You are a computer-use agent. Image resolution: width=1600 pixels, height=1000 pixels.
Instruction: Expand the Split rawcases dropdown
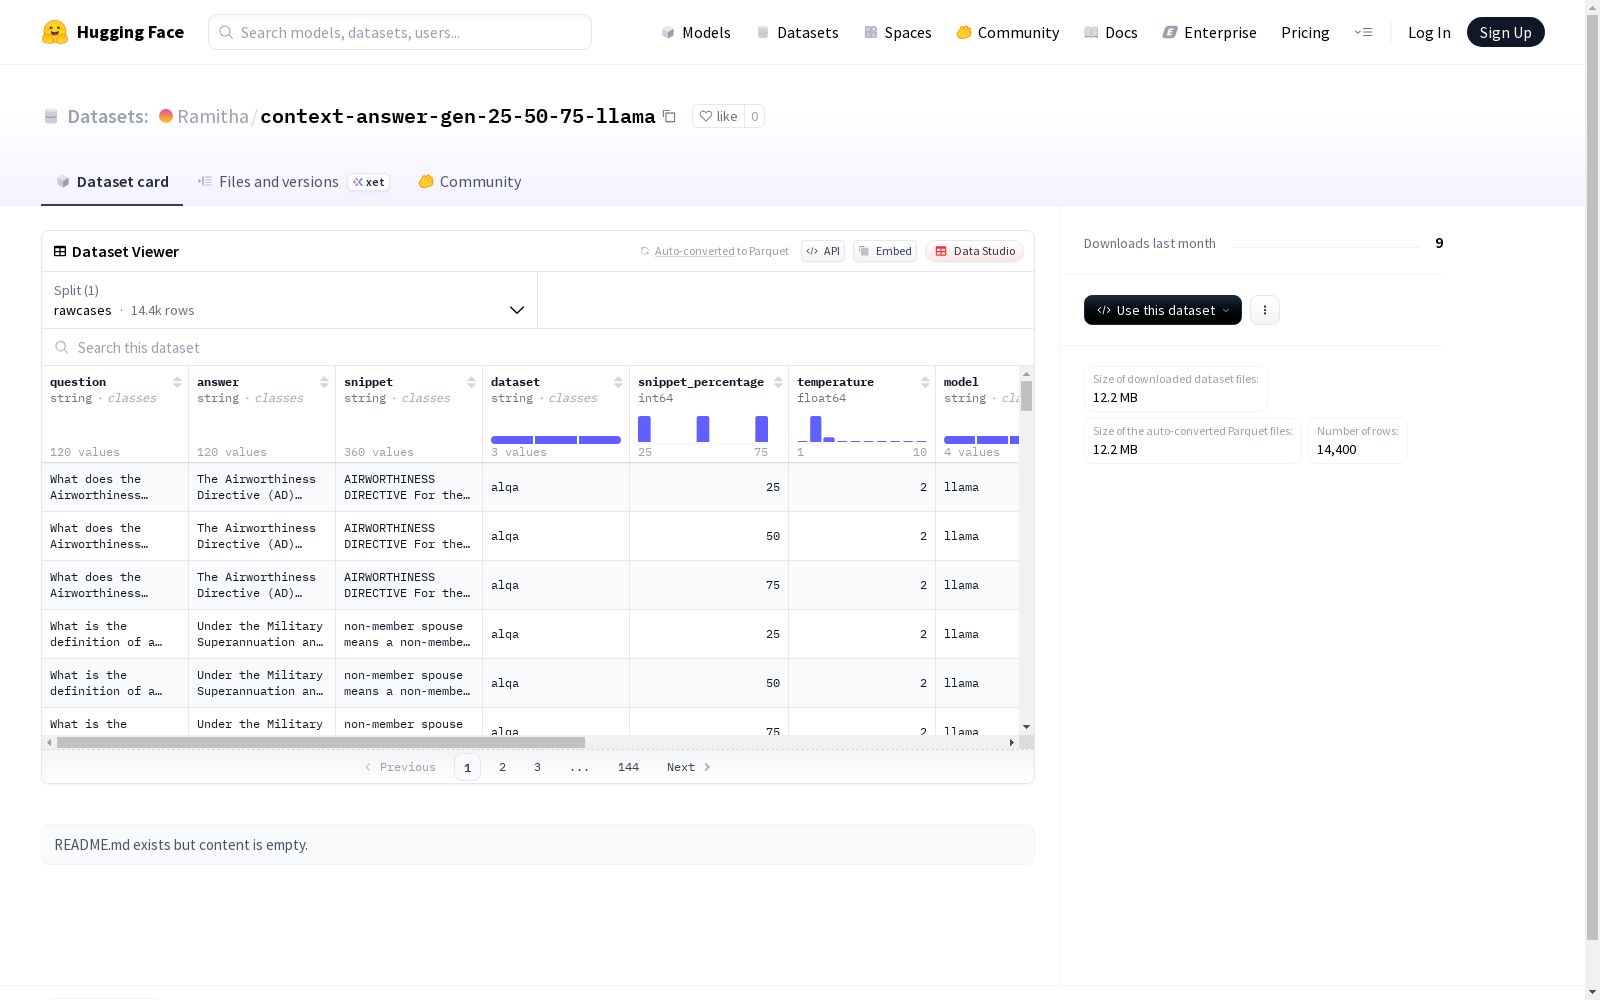(289, 300)
